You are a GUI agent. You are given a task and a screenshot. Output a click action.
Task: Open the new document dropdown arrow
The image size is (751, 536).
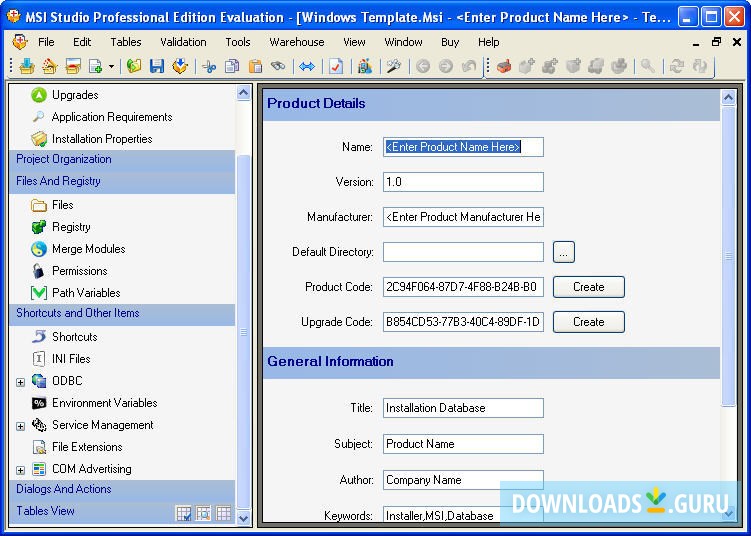click(x=111, y=66)
